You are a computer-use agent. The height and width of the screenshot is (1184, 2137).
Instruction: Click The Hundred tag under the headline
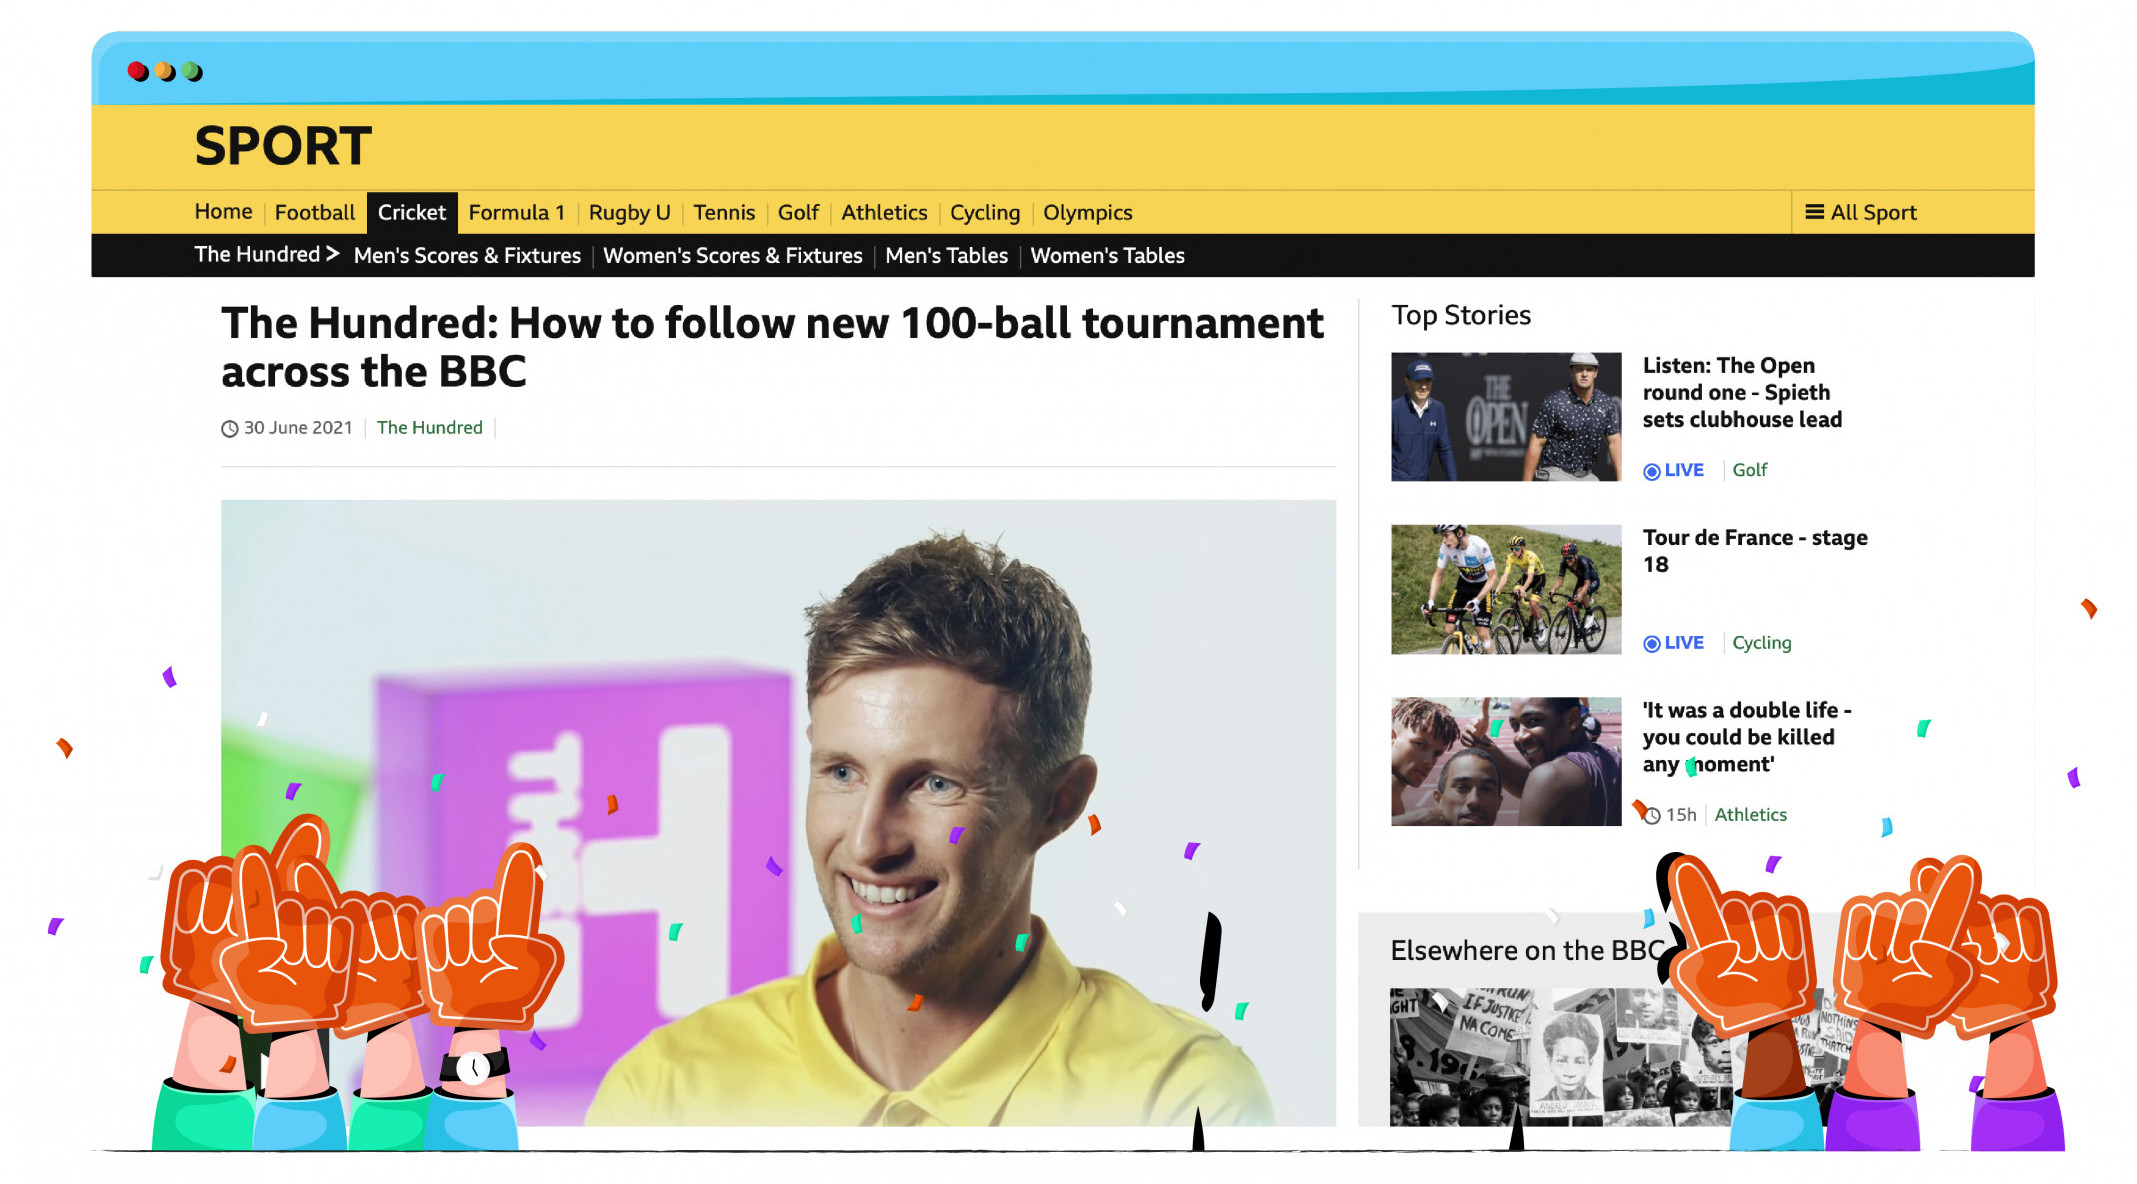(x=429, y=427)
